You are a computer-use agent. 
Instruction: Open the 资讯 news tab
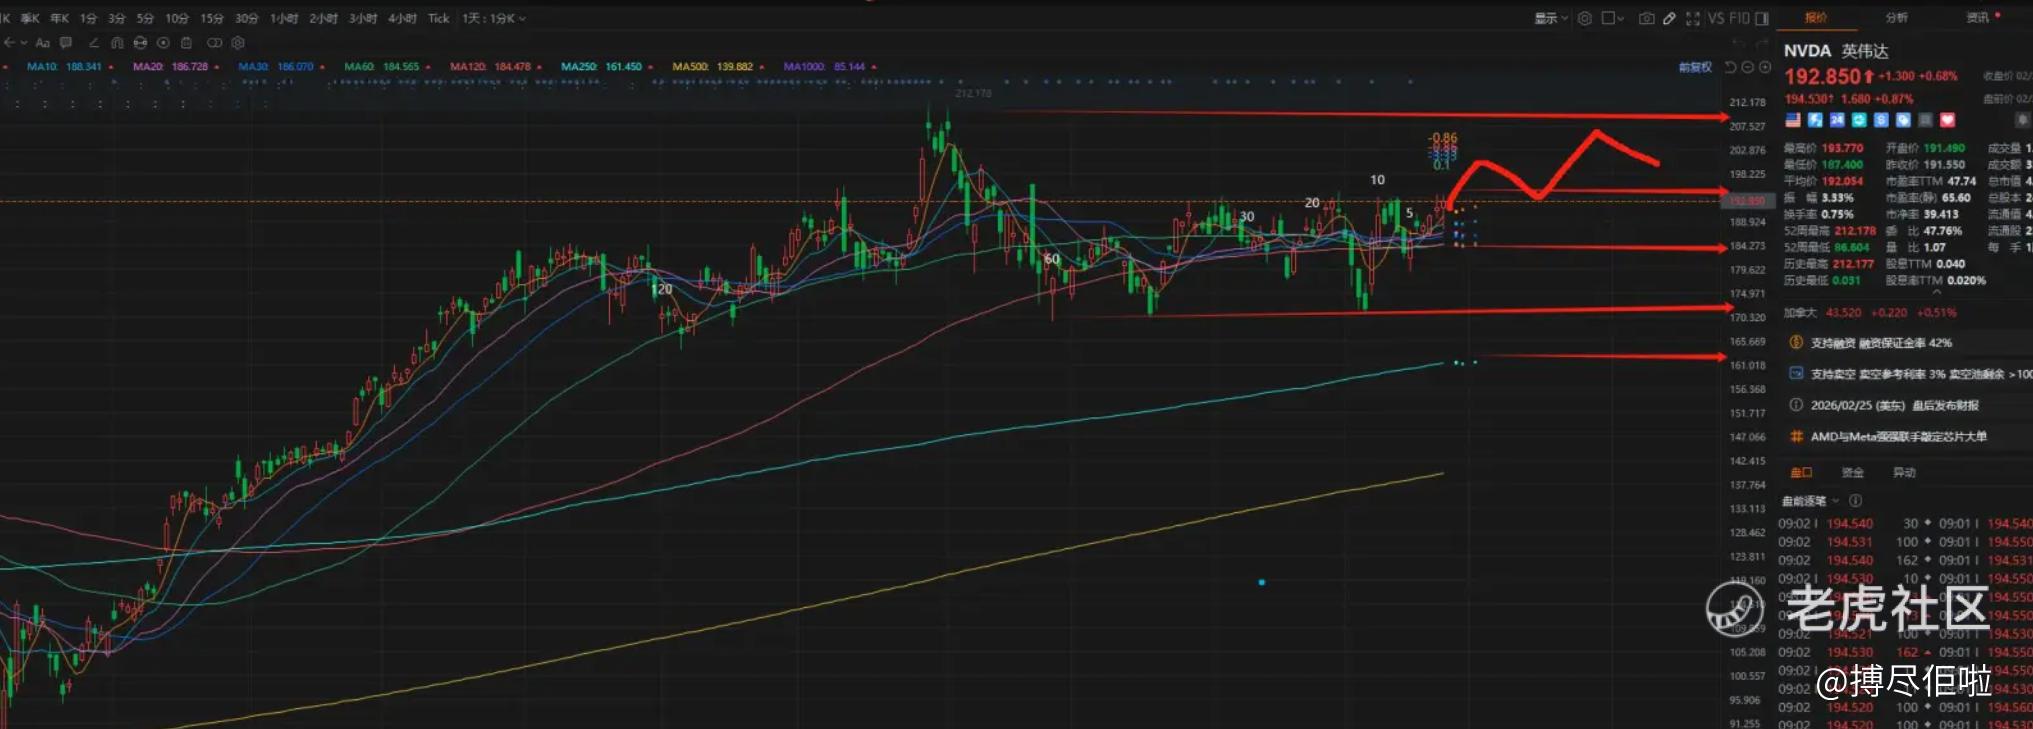(1978, 17)
